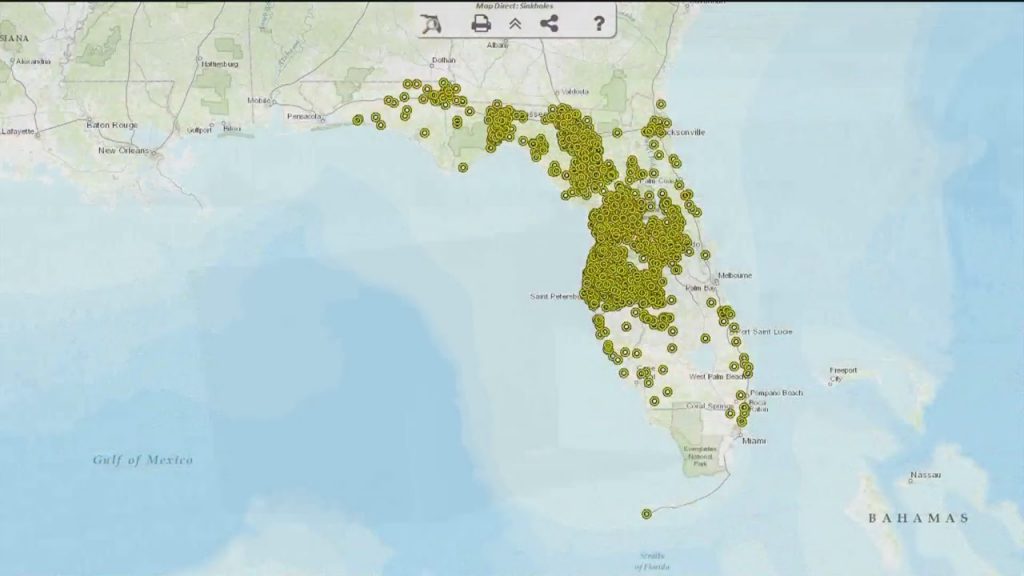Collapse the toolbar with the double chevron

(x=516, y=24)
